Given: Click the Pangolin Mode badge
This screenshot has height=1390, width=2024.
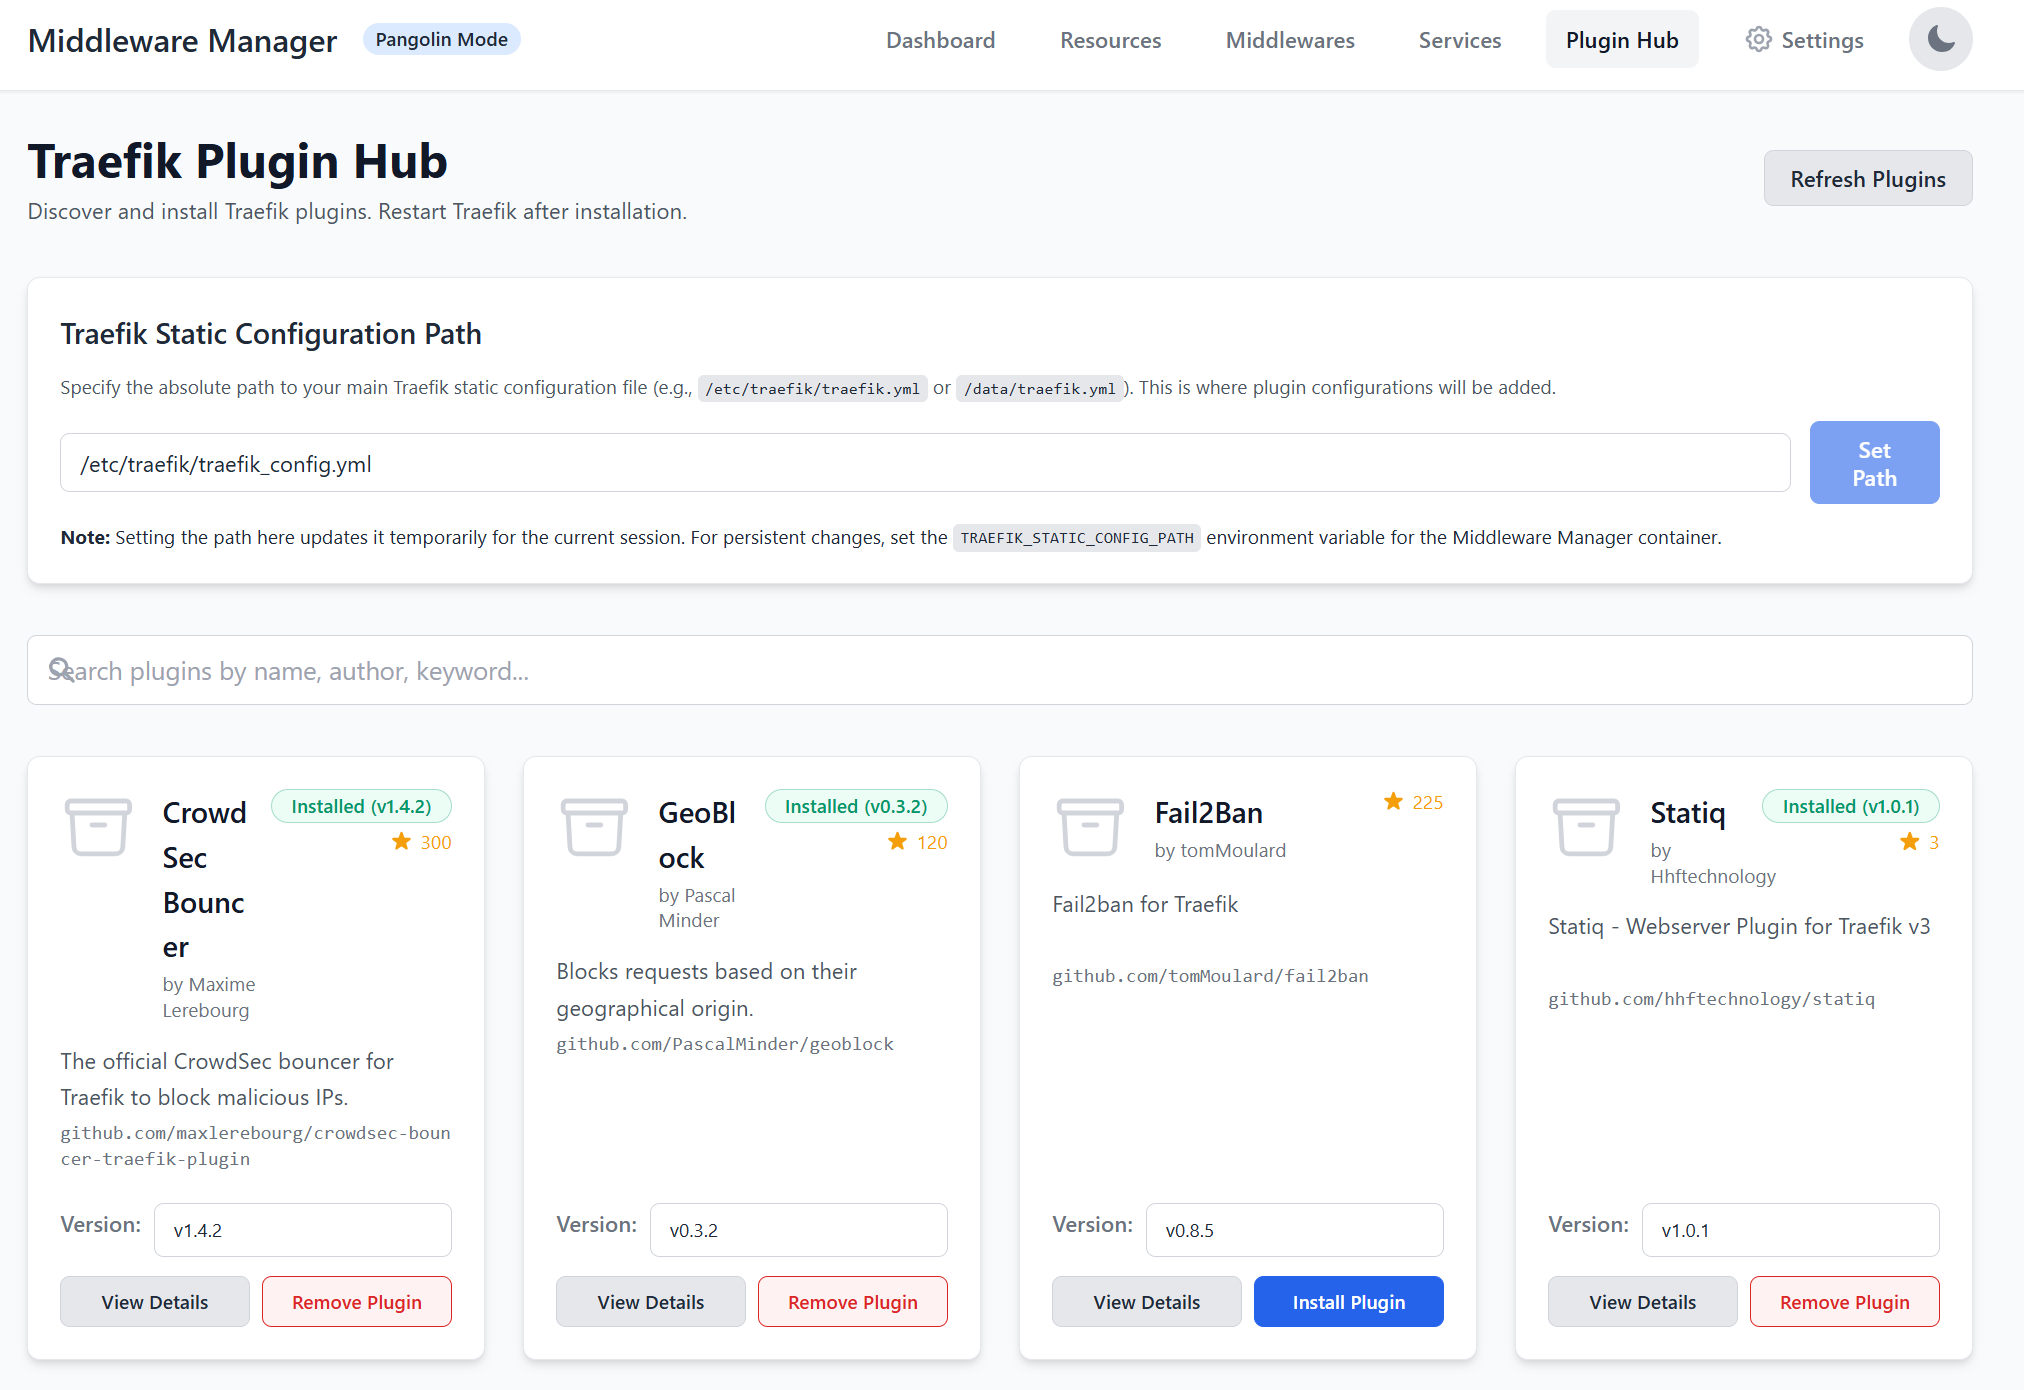Looking at the screenshot, I should click(x=442, y=40).
